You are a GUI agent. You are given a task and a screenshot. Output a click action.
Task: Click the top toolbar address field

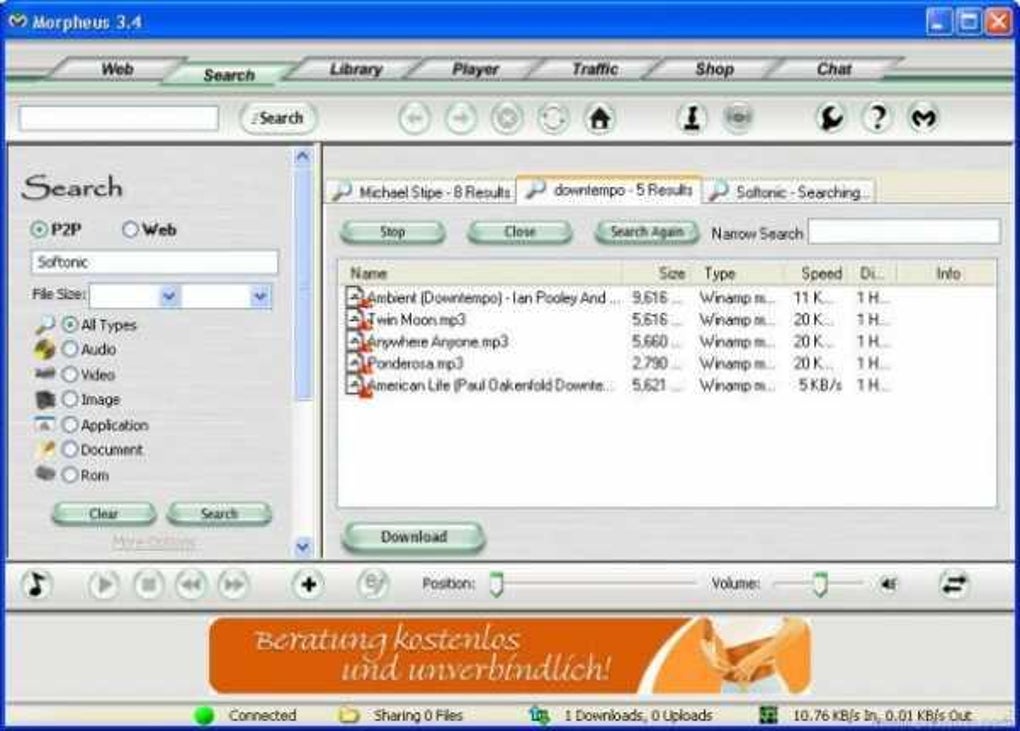[118, 118]
